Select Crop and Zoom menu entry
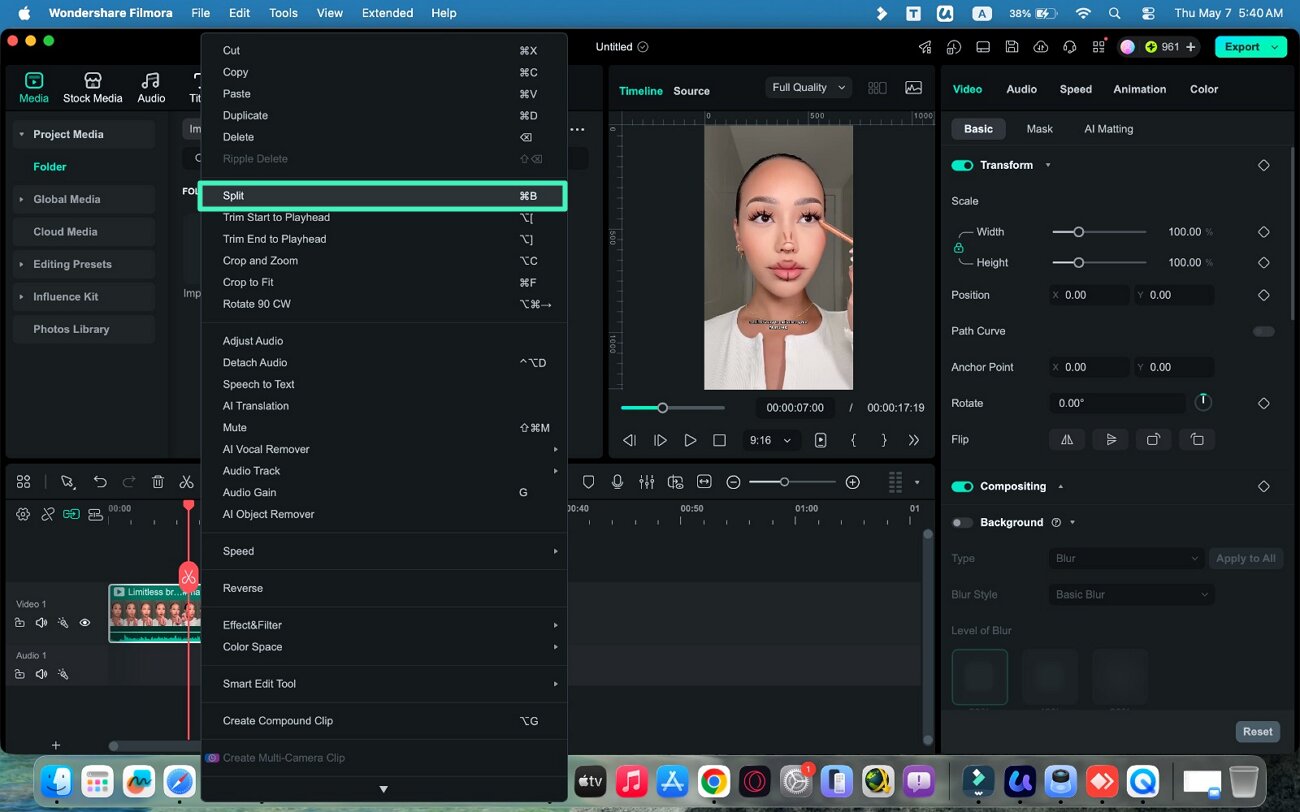The height and width of the screenshot is (812, 1300). [384, 261]
